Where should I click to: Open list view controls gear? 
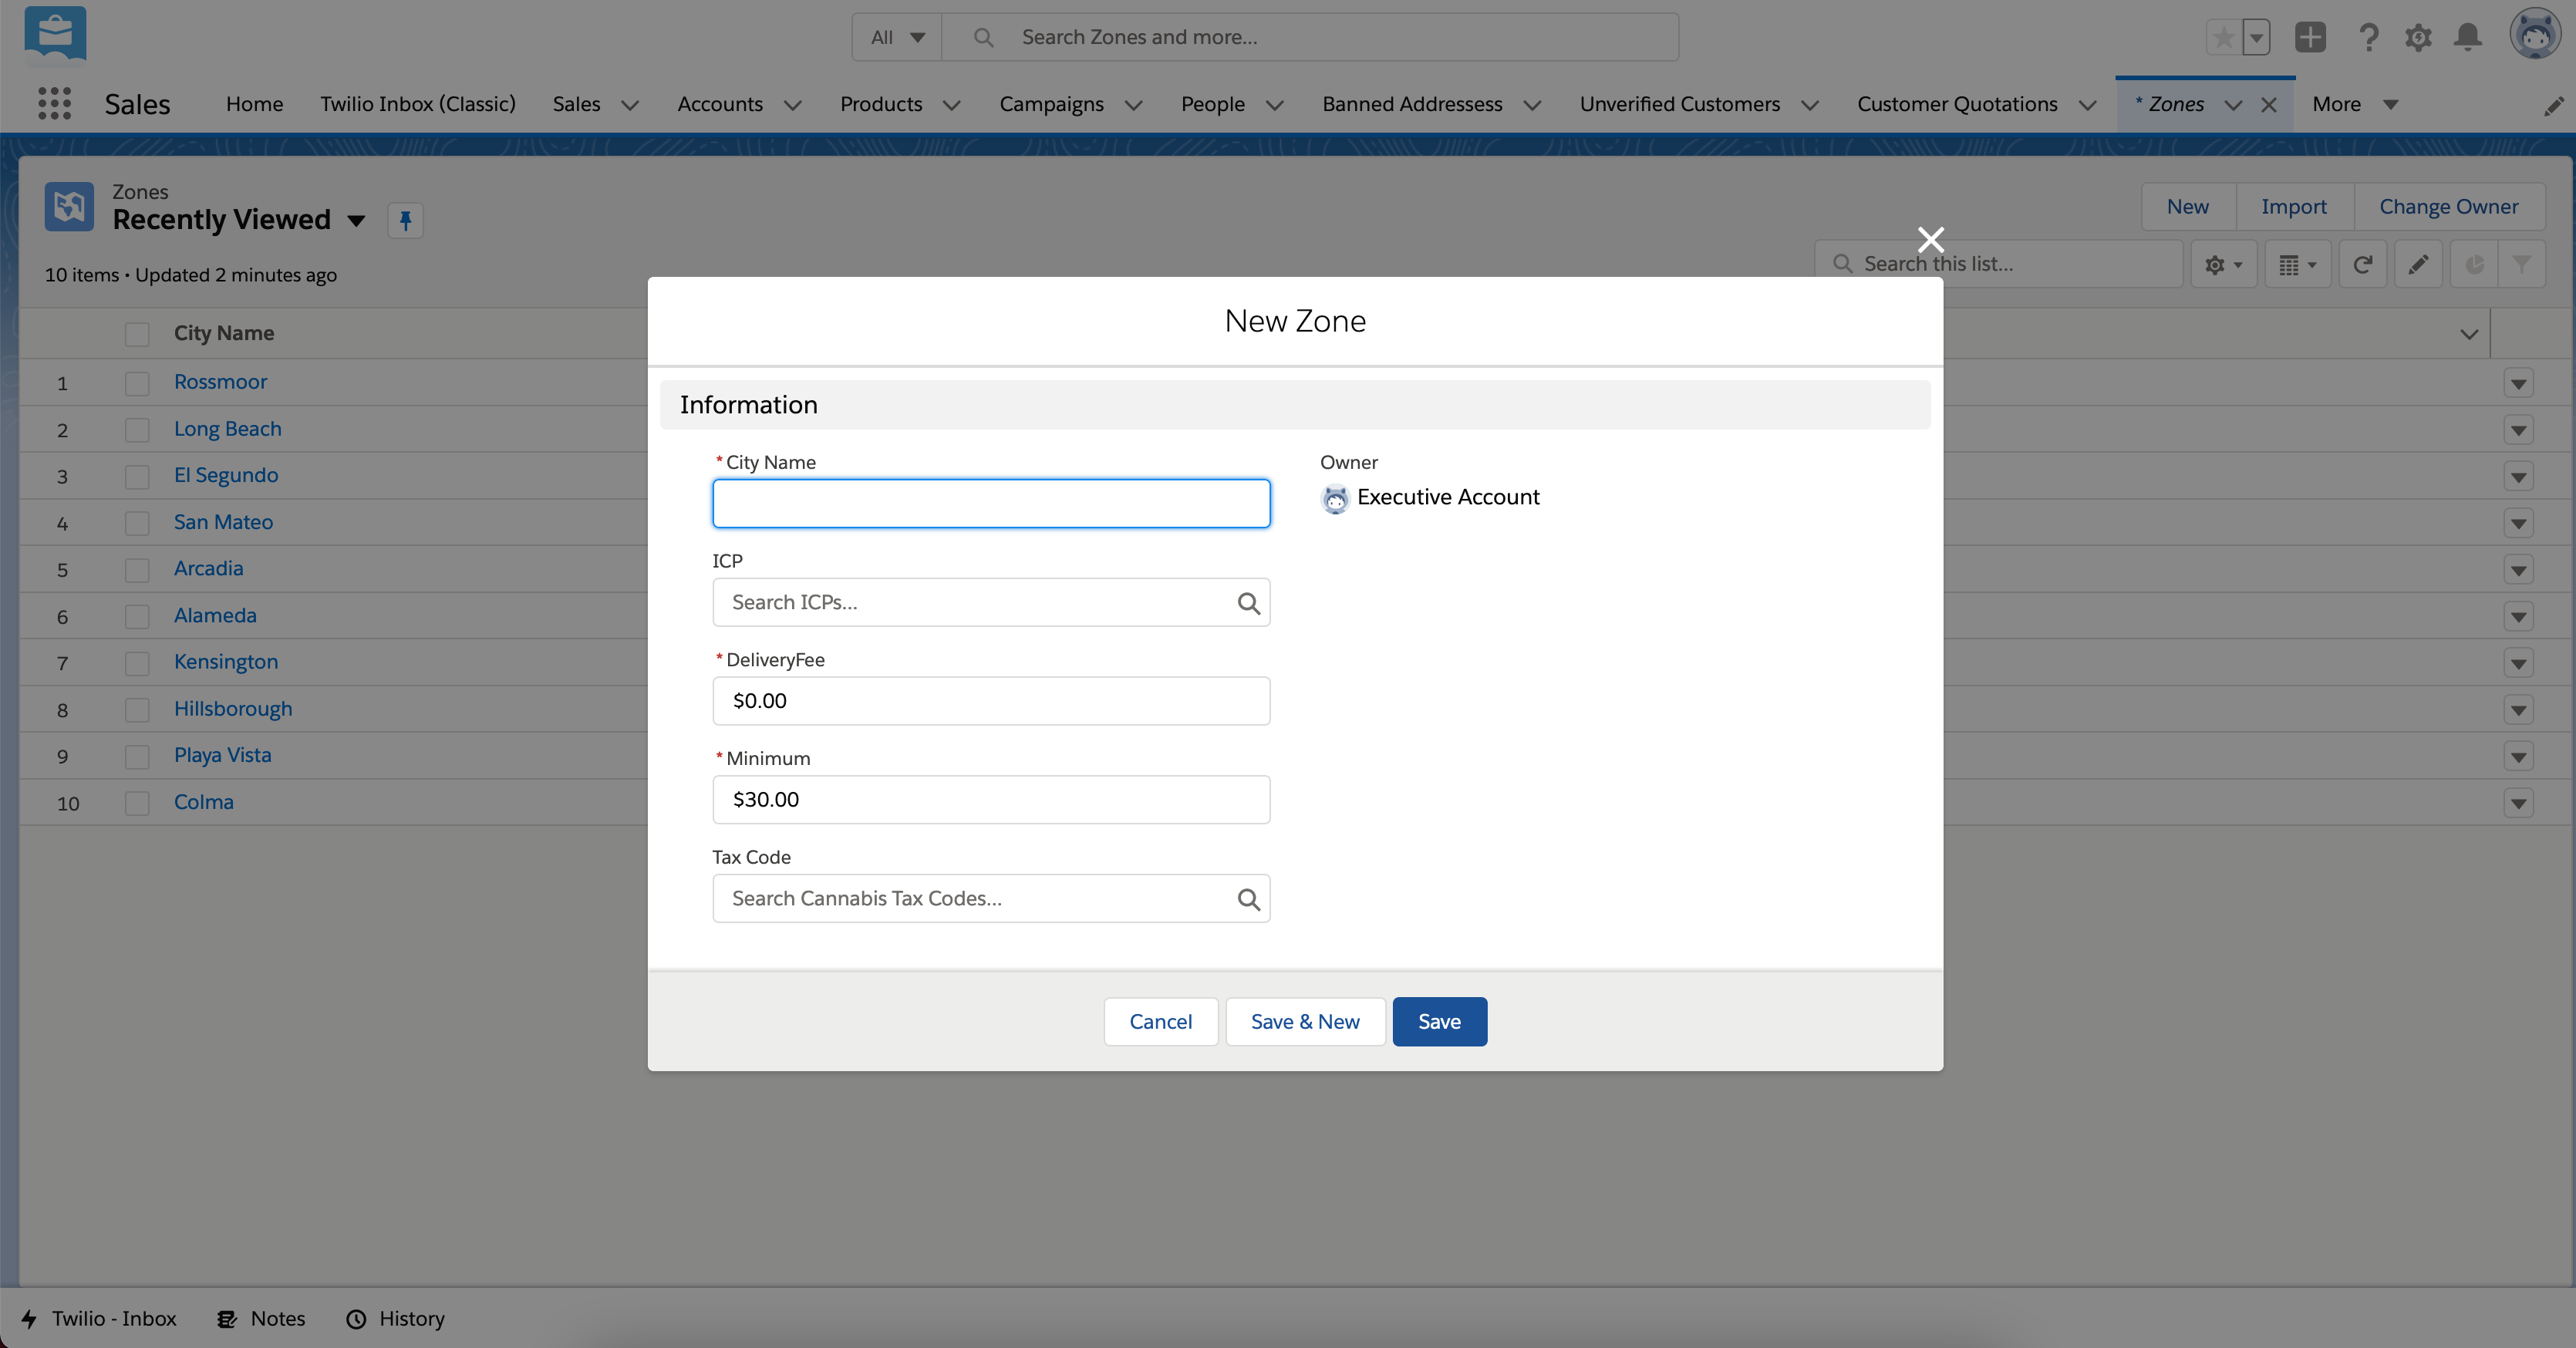tap(2224, 264)
